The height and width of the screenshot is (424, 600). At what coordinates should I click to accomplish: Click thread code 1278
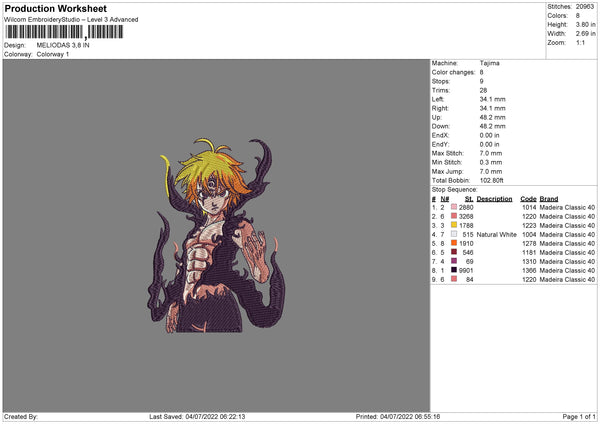529,243
